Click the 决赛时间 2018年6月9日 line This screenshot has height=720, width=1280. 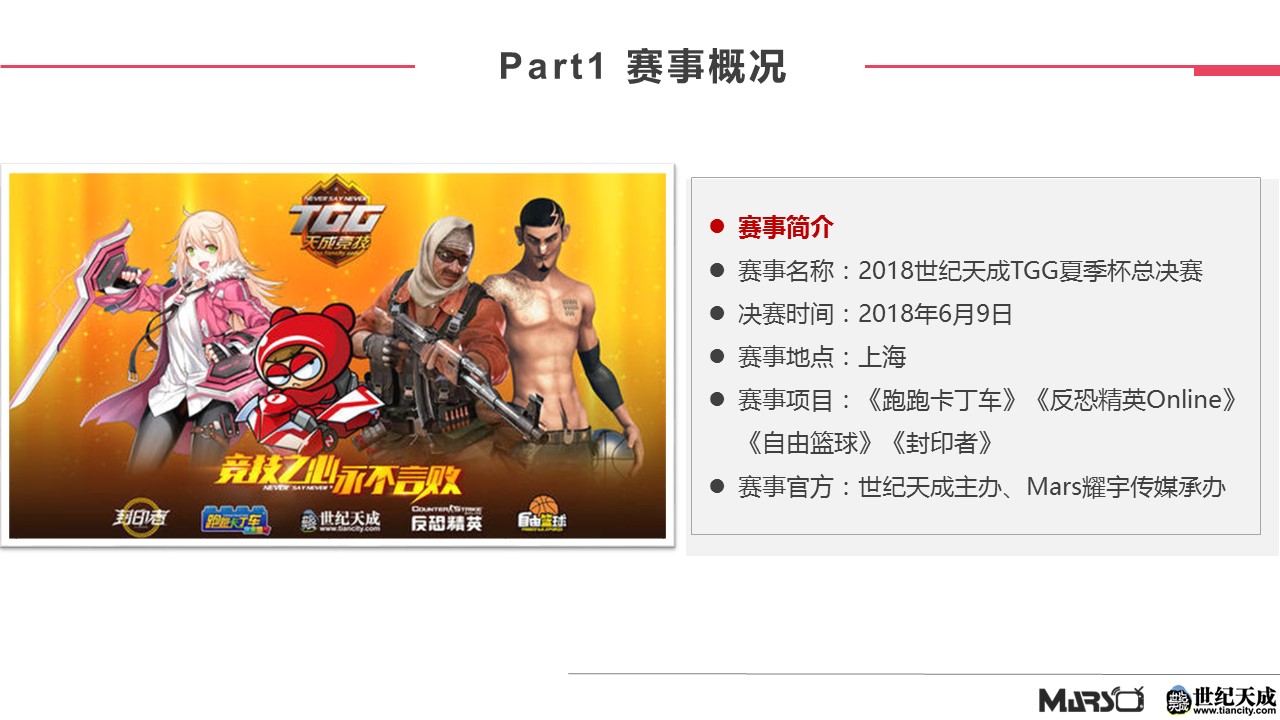point(875,314)
